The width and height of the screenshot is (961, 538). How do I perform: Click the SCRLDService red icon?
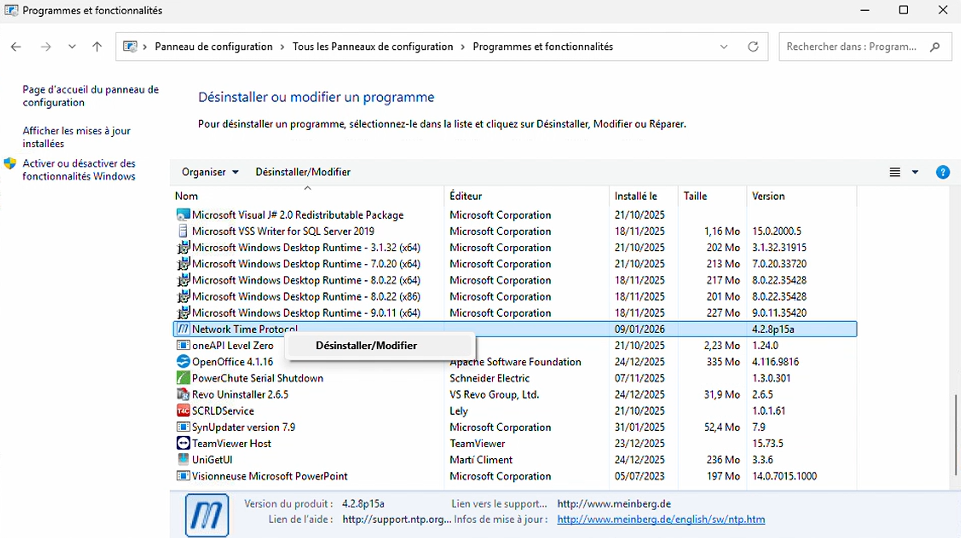tap(183, 411)
